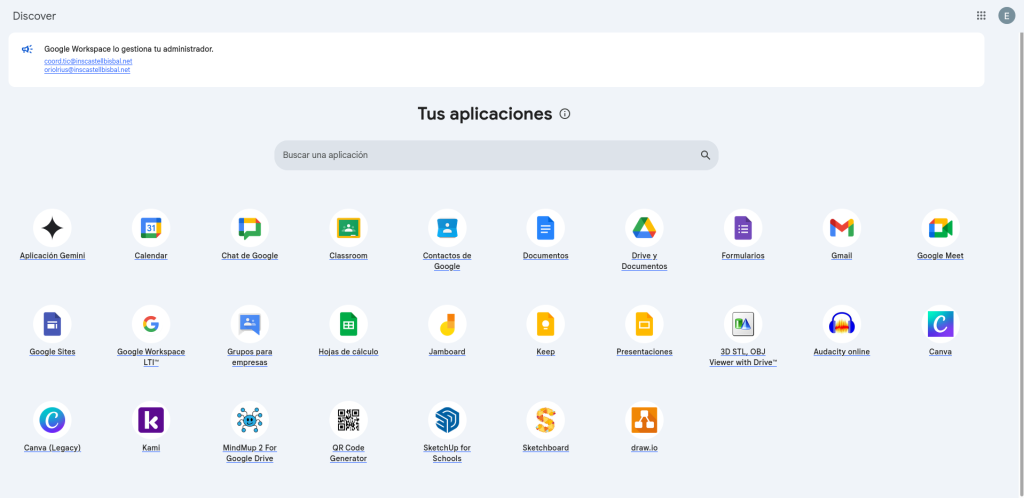Click the oriolrius administrator email link
This screenshot has width=1024, height=498.
tap(87, 70)
